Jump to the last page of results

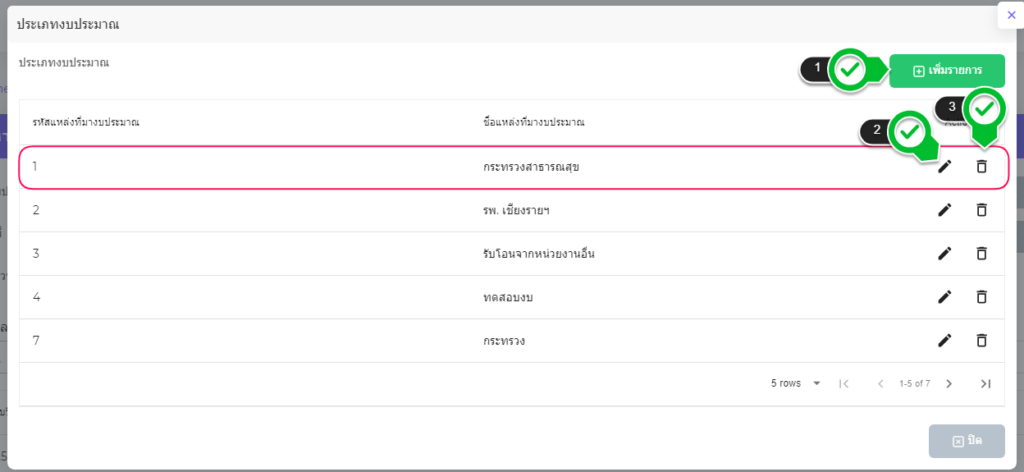[985, 383]
